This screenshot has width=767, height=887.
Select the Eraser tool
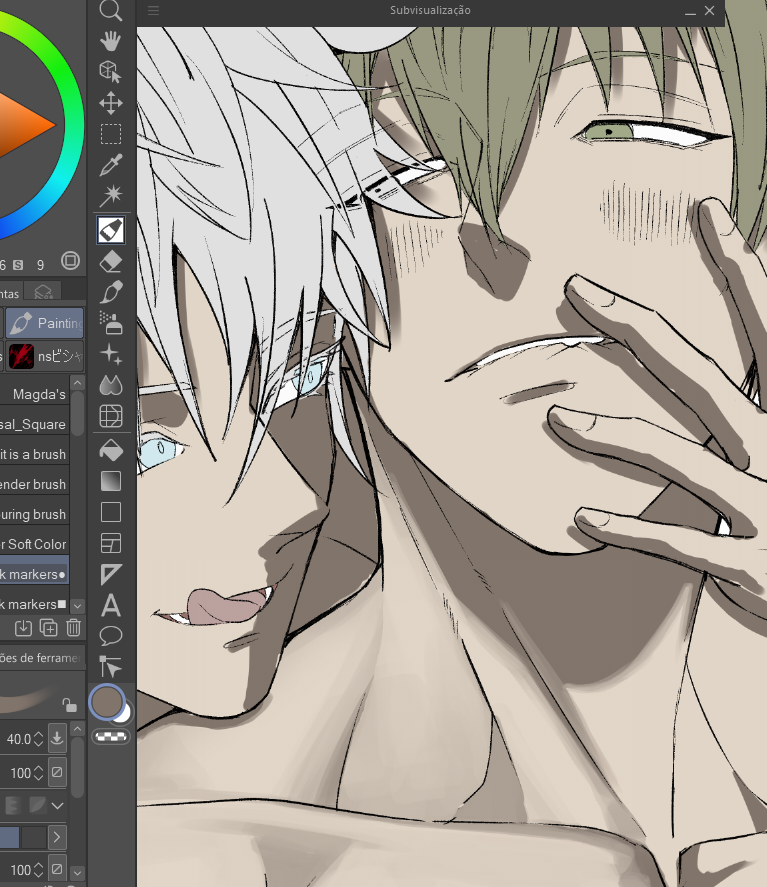click(110, 262)
